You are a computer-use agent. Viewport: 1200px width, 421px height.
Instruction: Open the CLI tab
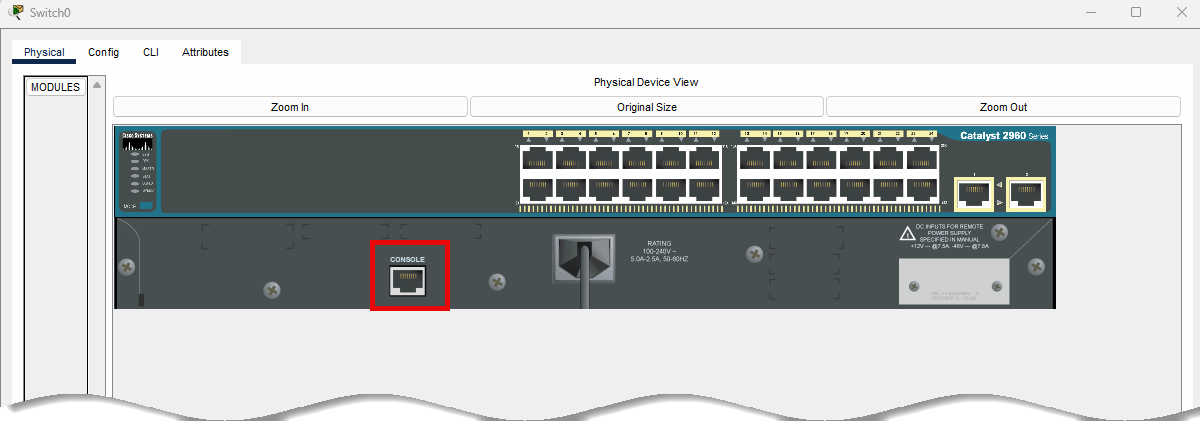click(151, 52)
